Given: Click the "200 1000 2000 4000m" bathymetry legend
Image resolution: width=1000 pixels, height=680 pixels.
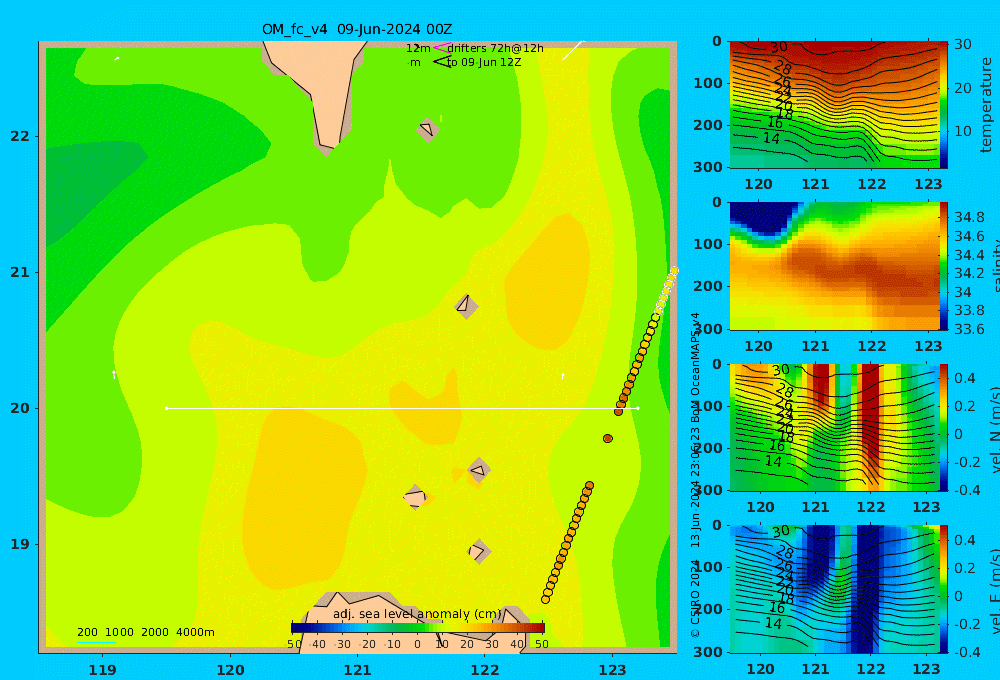Looking at the screenshot, I should click(x=146, y=632).
